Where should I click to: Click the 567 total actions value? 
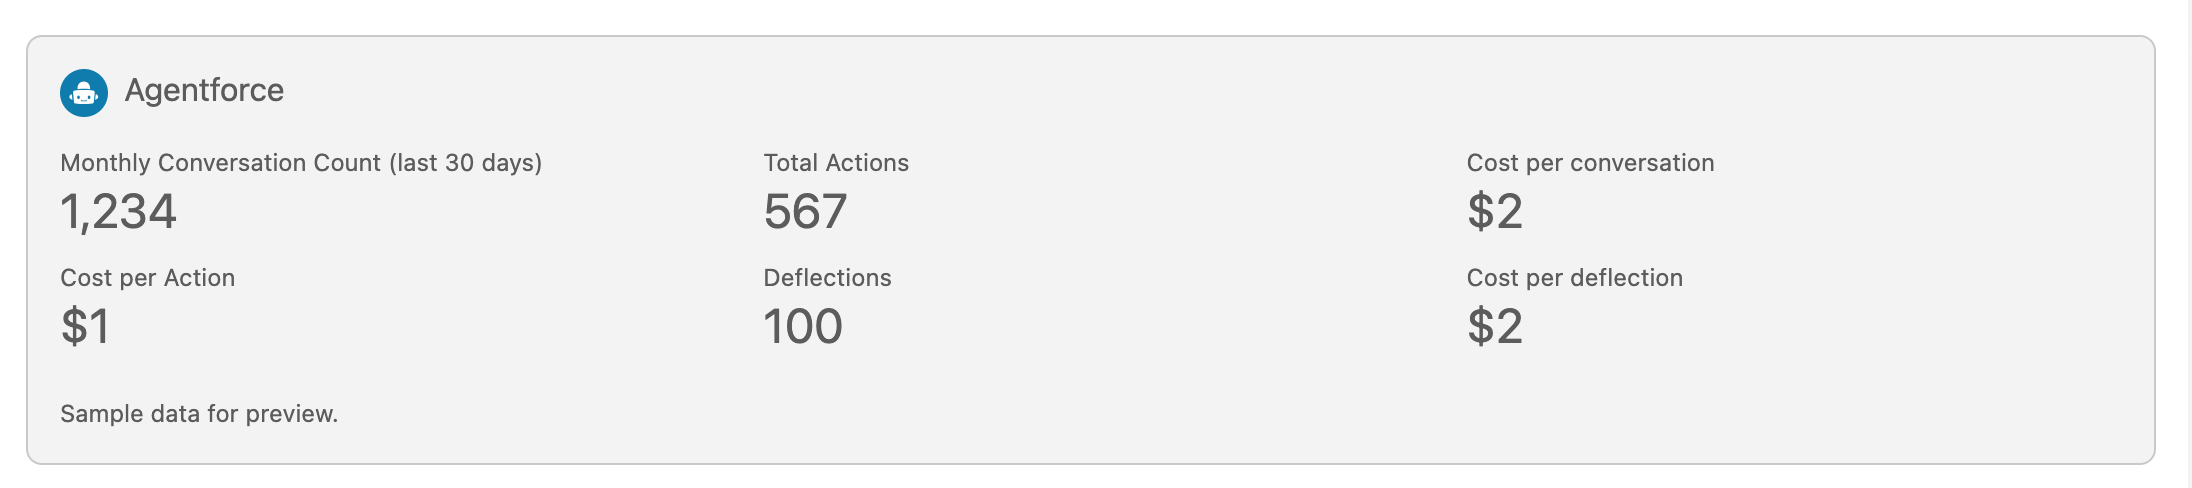pyautogui.click(x=805, y=212)
